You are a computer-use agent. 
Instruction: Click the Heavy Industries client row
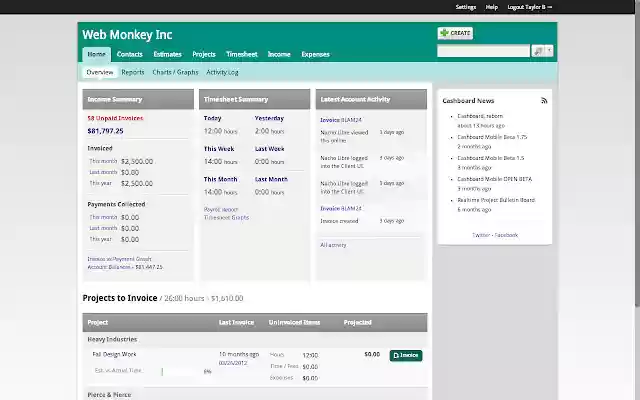(255, 340)
